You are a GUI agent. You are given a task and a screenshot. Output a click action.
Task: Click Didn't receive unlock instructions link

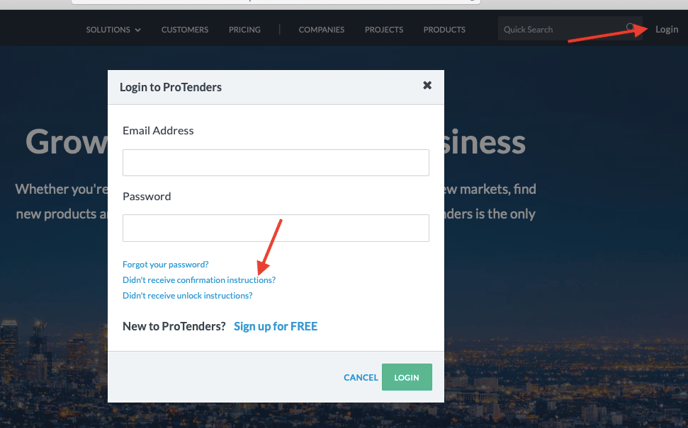click(187, 295)
